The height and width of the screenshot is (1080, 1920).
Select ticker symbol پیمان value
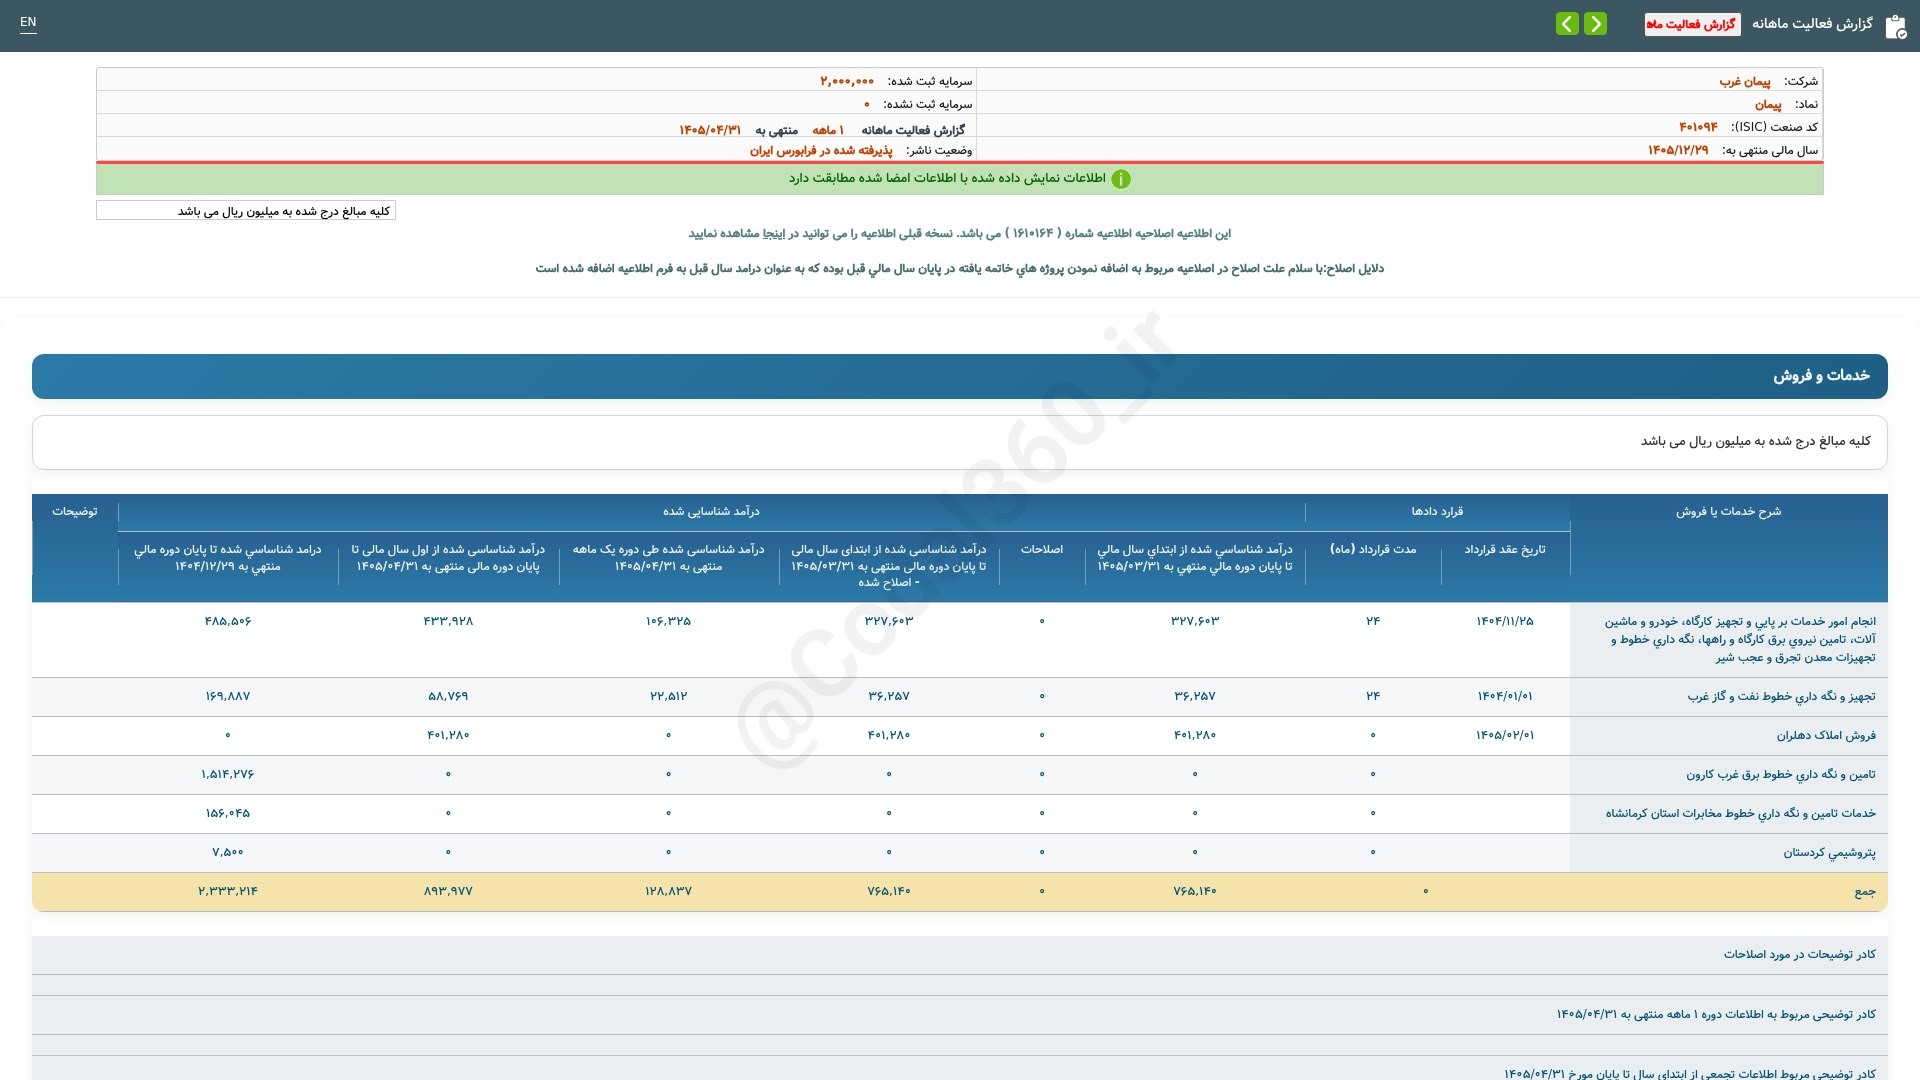click(1768, 104)
